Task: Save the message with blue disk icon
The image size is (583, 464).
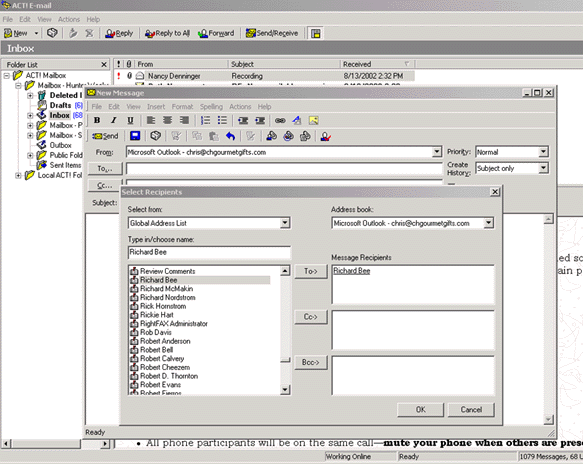Action: [135, 136]
